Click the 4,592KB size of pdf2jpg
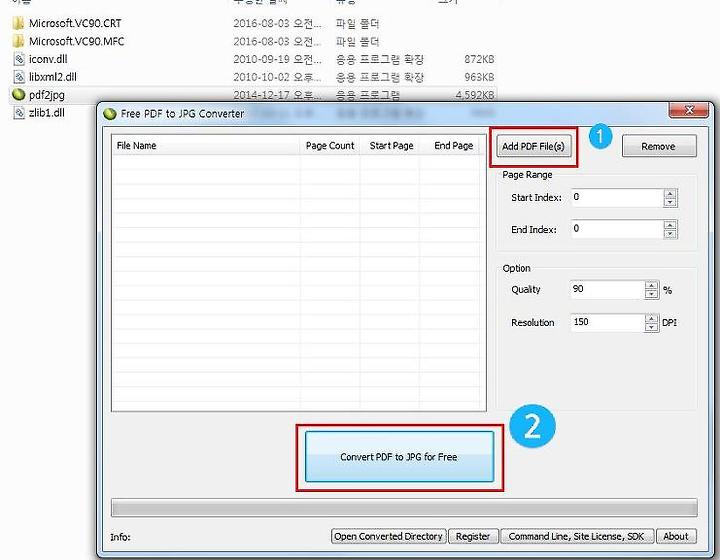The height and width of the screenshot is (560, 720). coord(475,95)
